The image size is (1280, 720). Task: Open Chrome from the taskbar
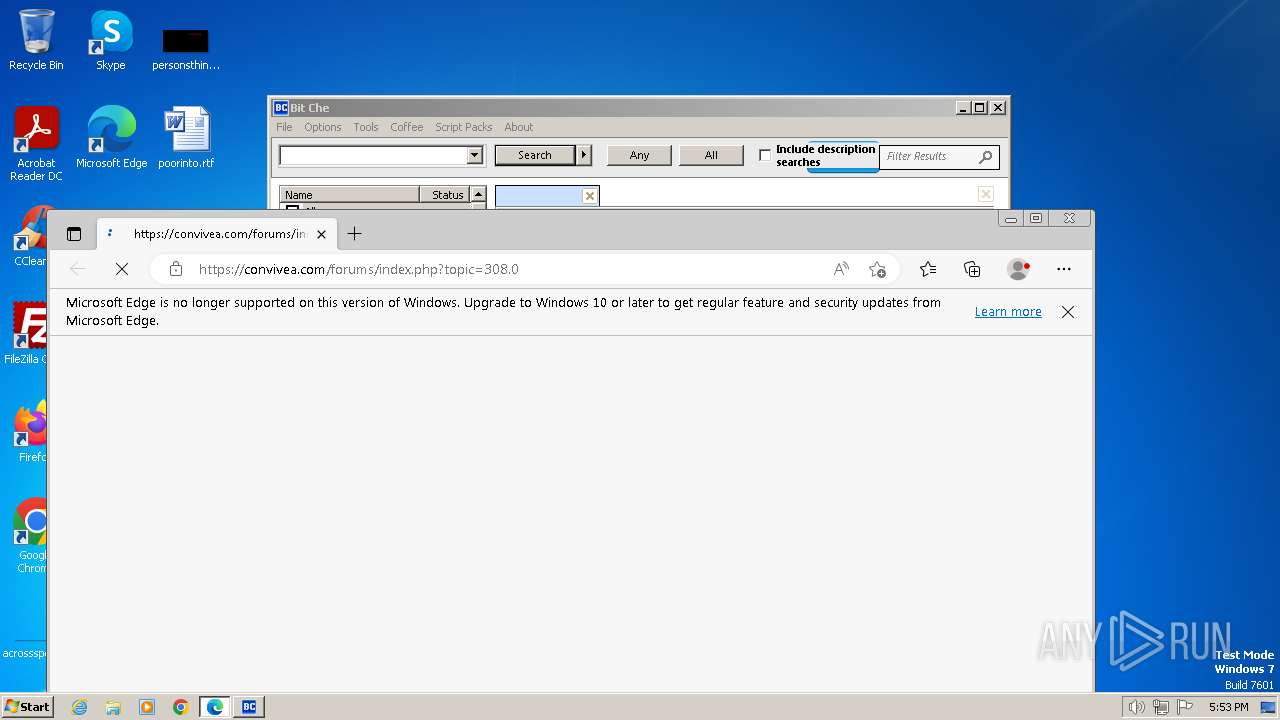click(x=181, y=707)
